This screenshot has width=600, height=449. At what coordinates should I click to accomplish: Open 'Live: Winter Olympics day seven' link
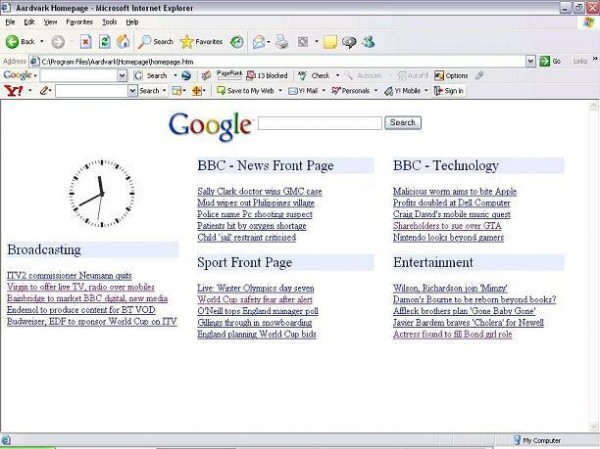pos(256,288)
